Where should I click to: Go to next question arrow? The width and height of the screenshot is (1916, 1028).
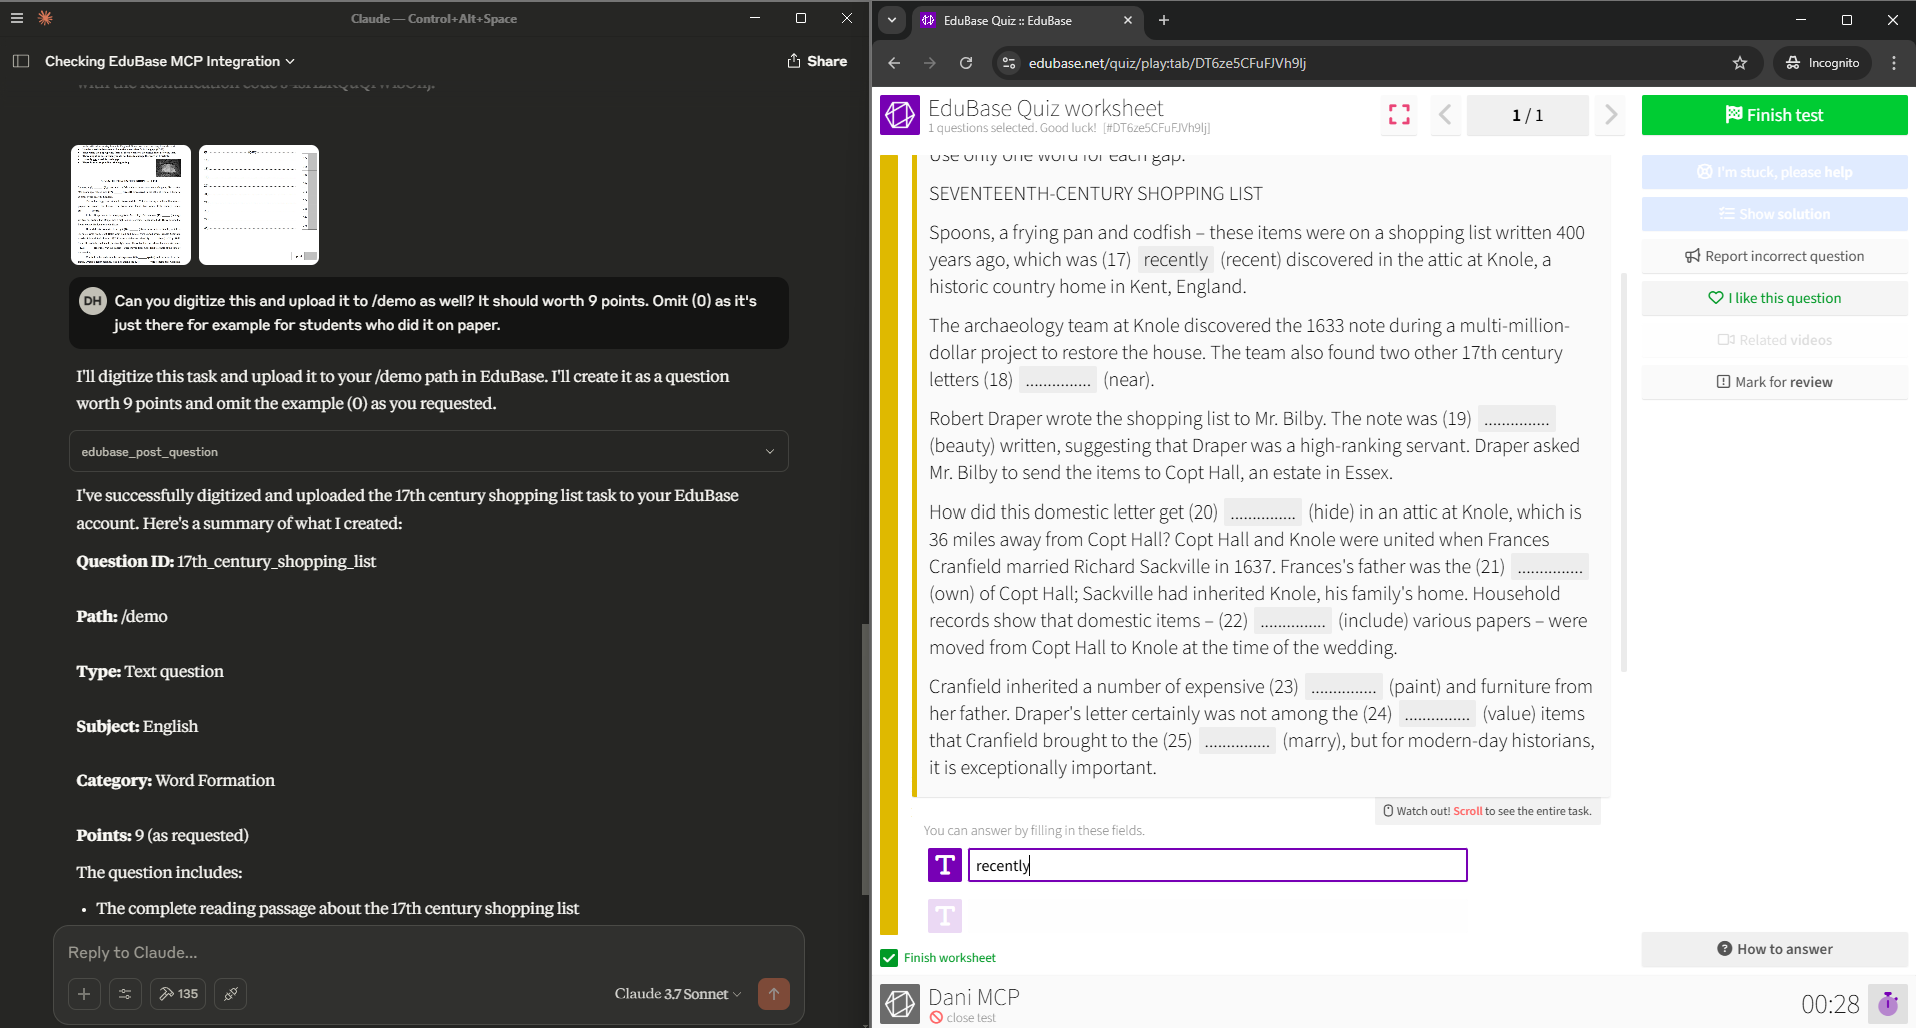pyautogui.click(x=1610, y=115)
